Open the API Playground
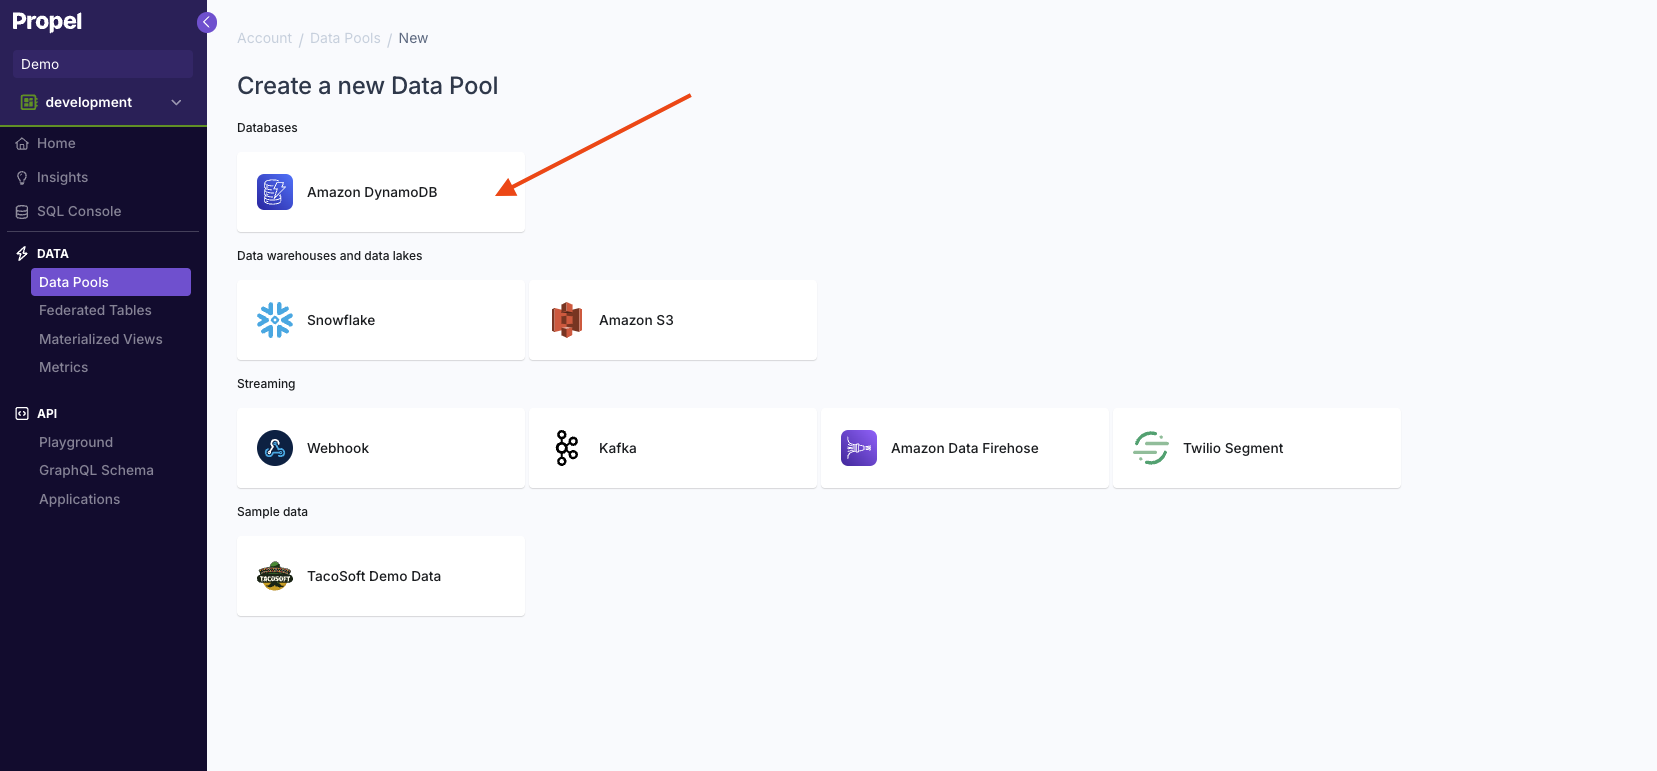Screen dimensions: 1657x771 point(76,443)
